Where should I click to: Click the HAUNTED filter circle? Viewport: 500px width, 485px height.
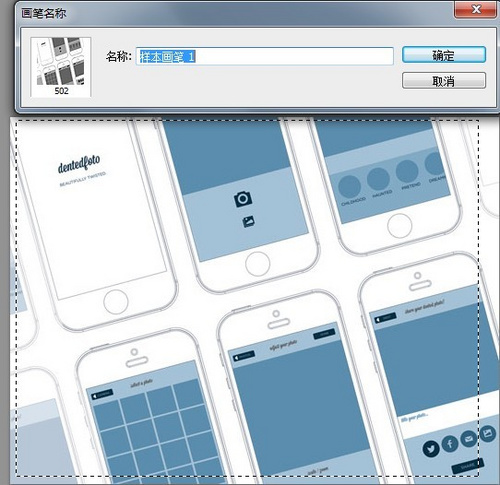pyautogui.click(x=378, y=179)
